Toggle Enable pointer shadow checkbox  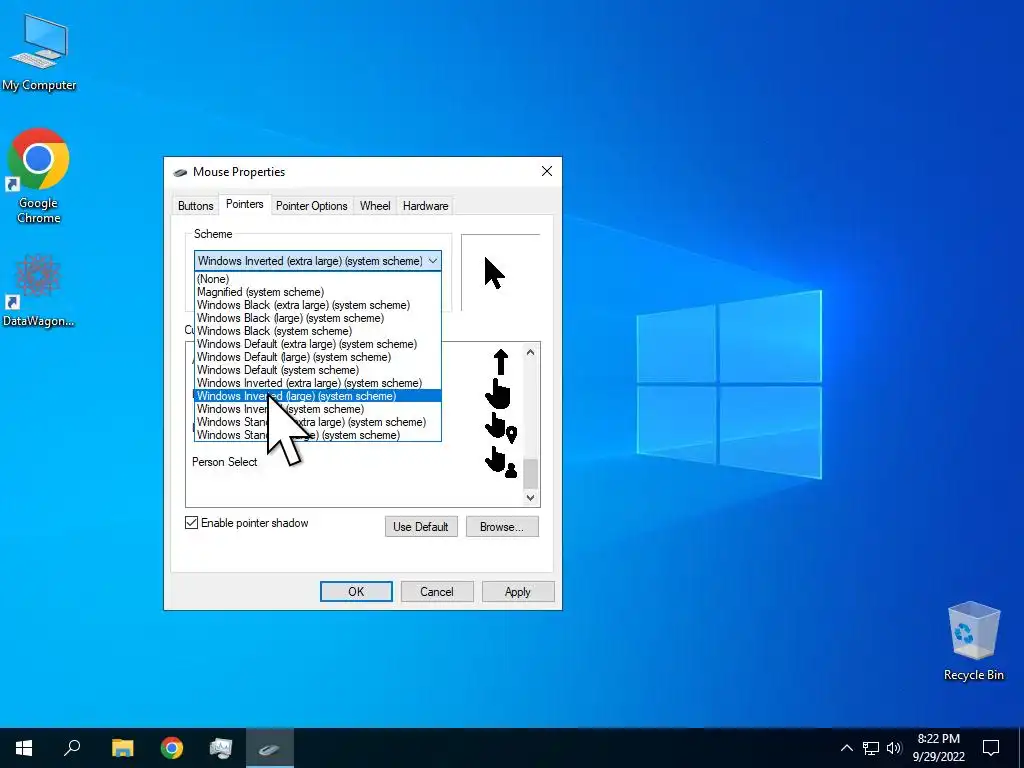pyautogui.click(x=191, y=522)
